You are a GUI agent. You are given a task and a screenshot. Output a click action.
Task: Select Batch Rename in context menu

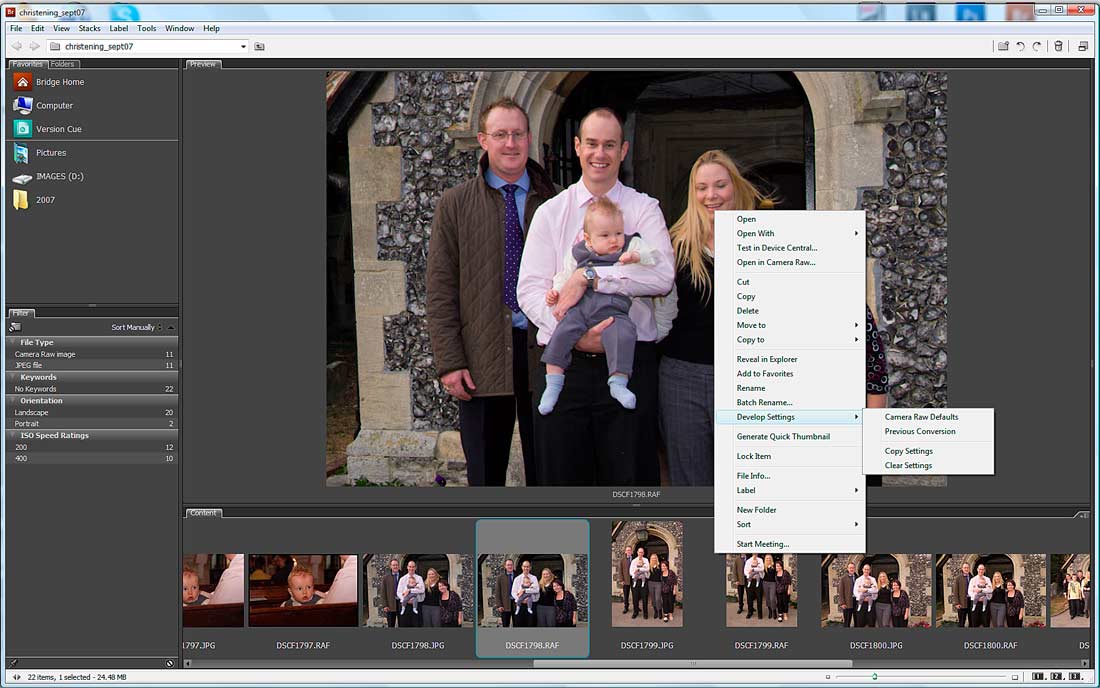click(764, 402)
